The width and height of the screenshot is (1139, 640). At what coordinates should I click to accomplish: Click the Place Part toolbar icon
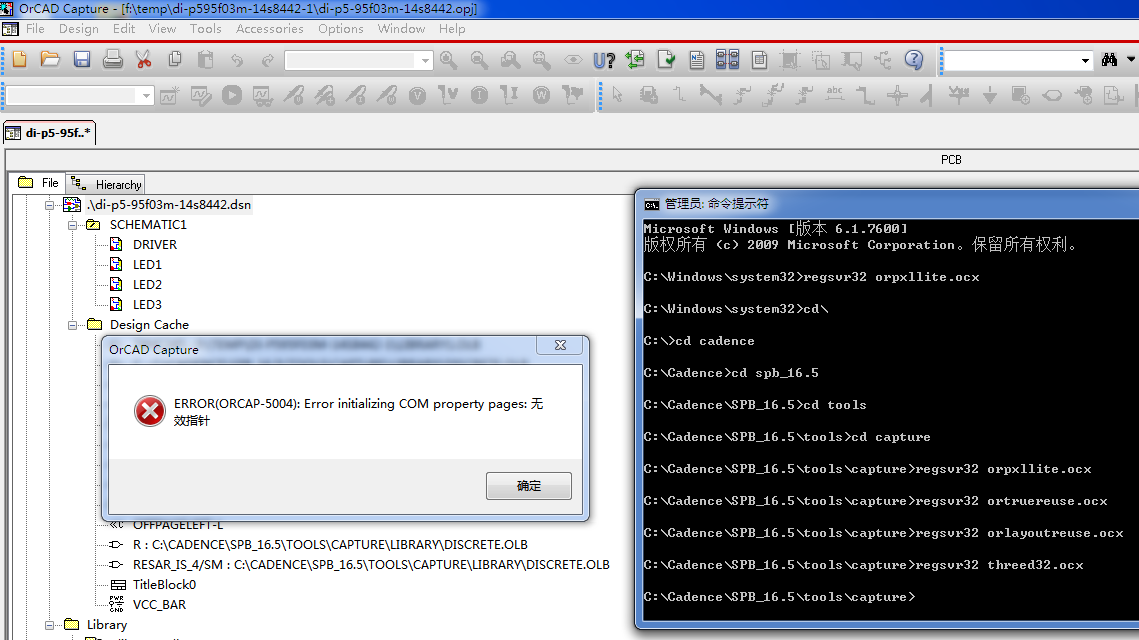click(649, 95)
